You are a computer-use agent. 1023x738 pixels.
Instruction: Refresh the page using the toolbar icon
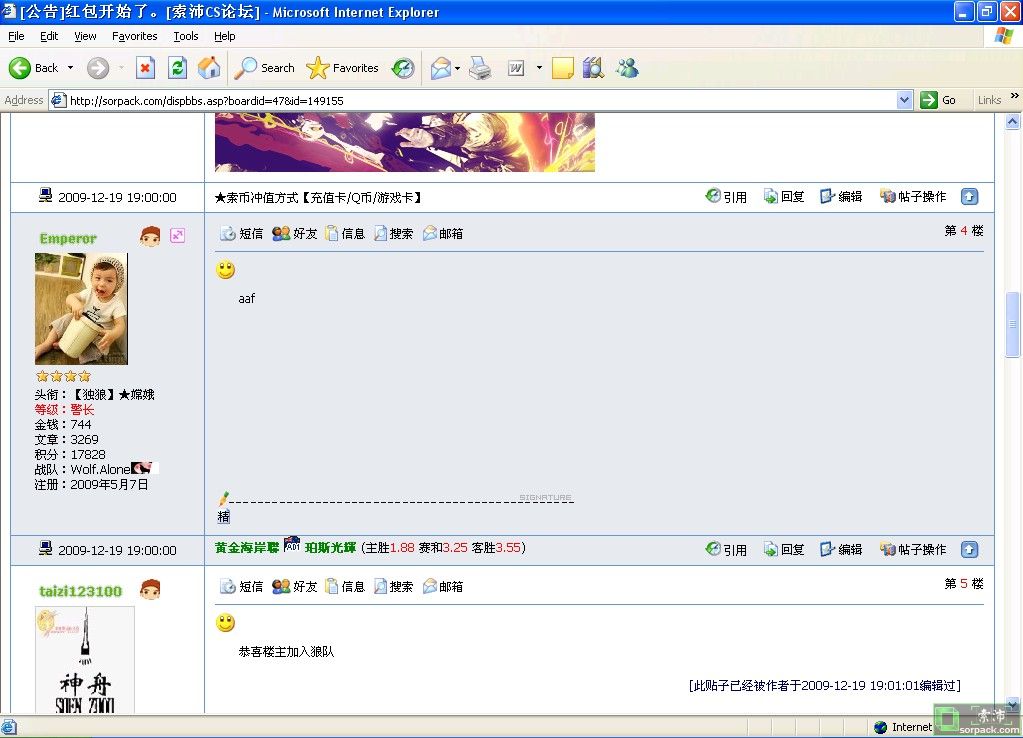pos(178,68)
